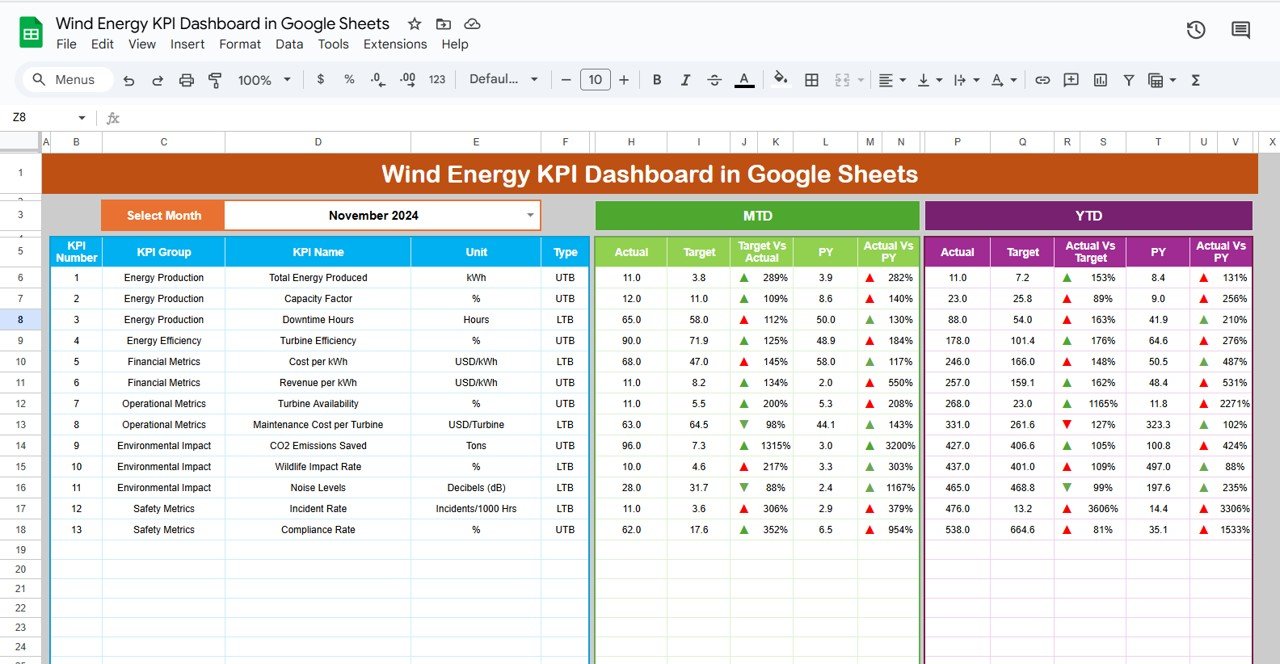The width and height of the screenshot is (1280, 664).
Task: Select the MTD header cell
Action: click(x=757, y=215)
